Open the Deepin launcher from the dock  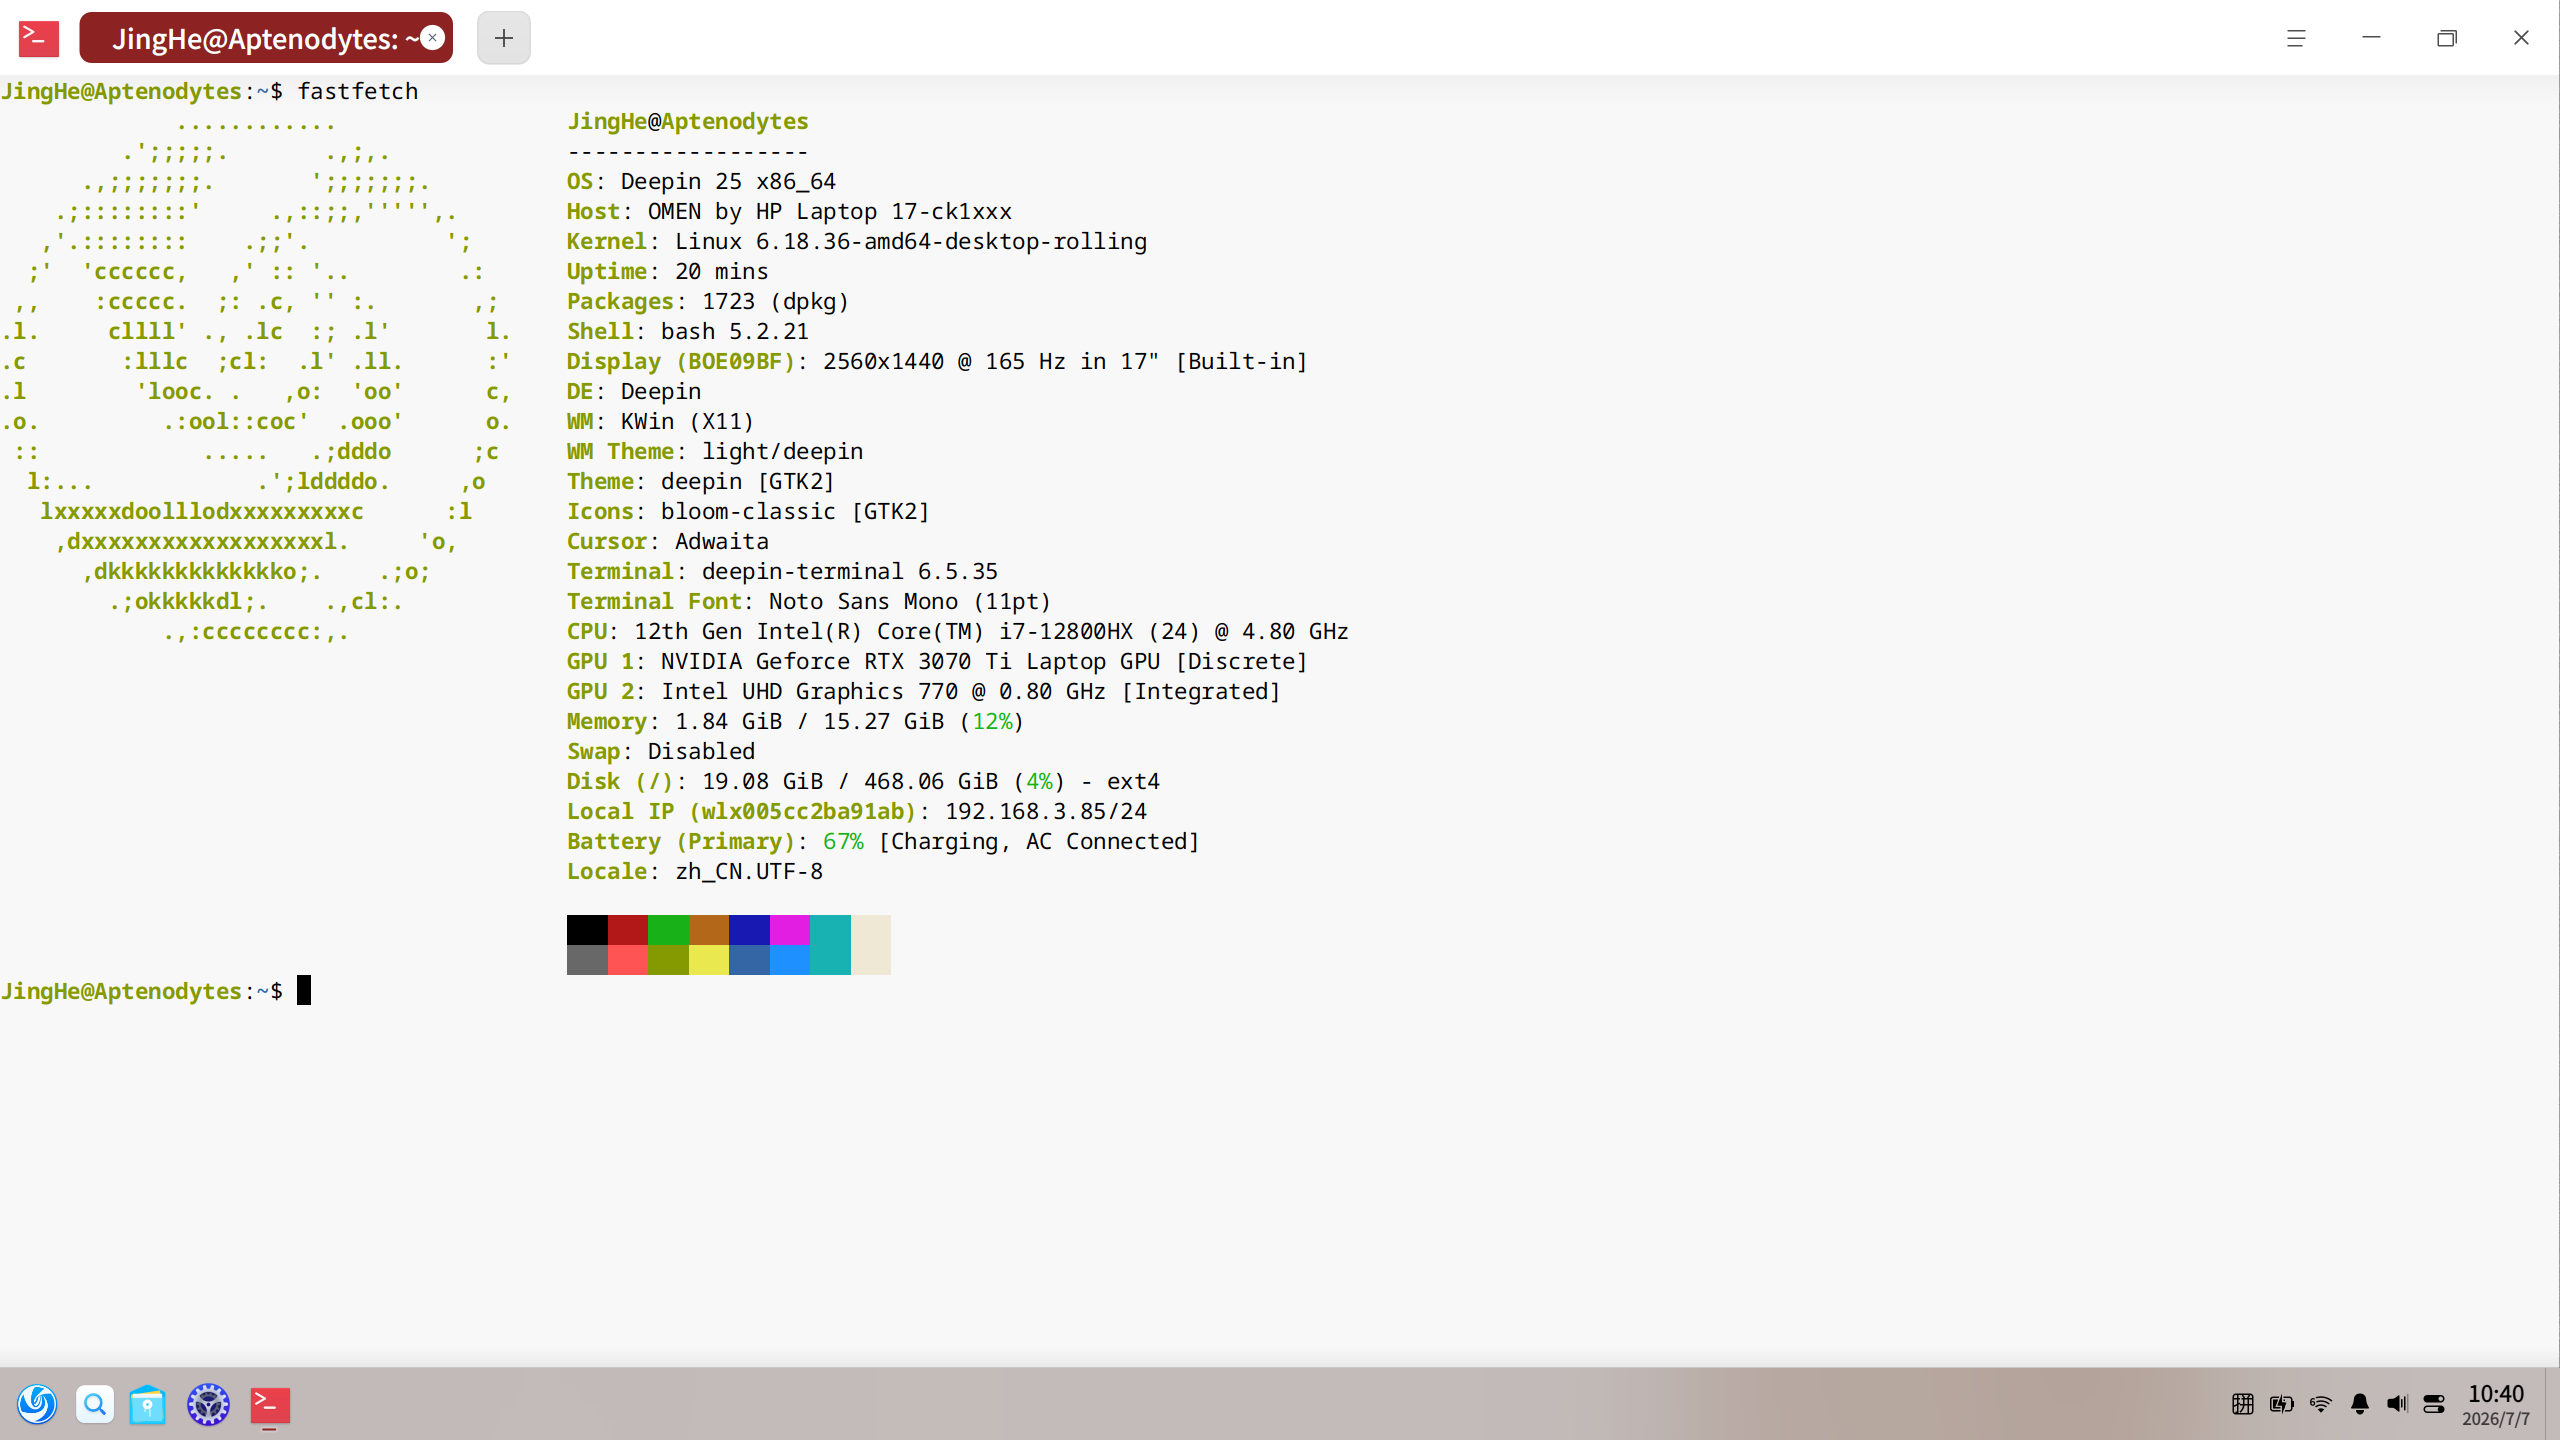37,1405
